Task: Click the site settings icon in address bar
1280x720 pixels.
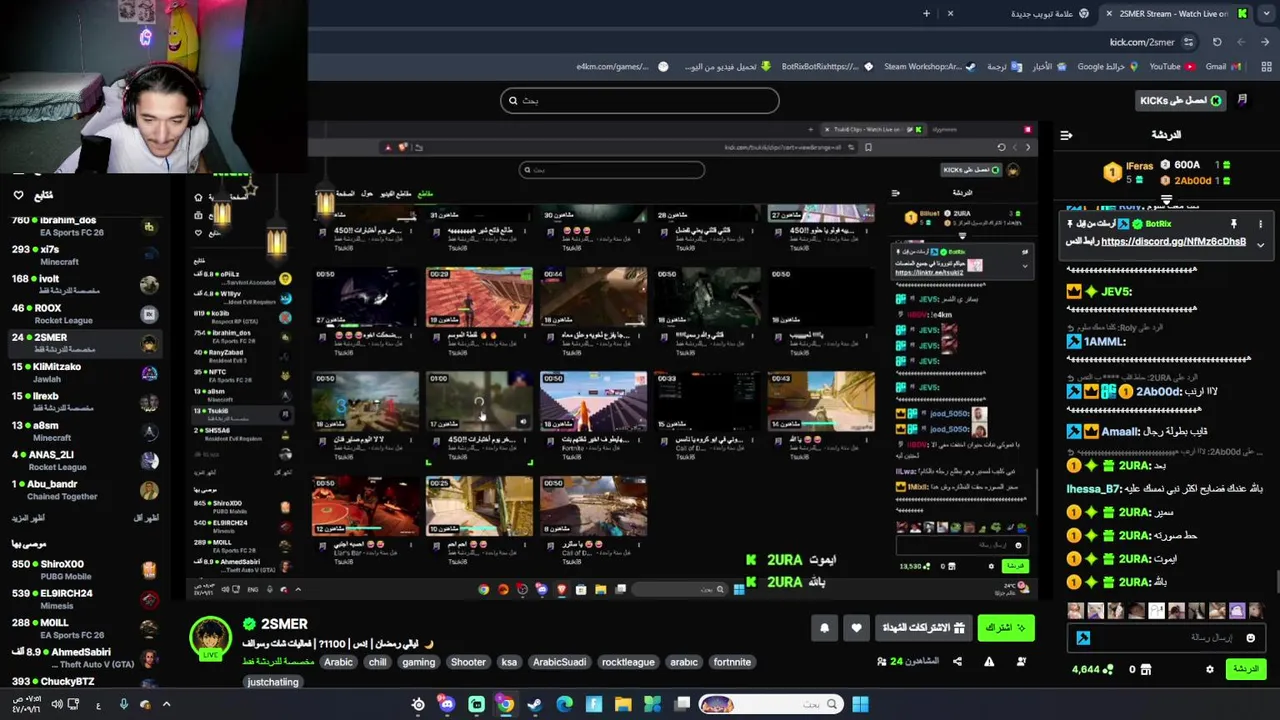Action: (1188, 42)
